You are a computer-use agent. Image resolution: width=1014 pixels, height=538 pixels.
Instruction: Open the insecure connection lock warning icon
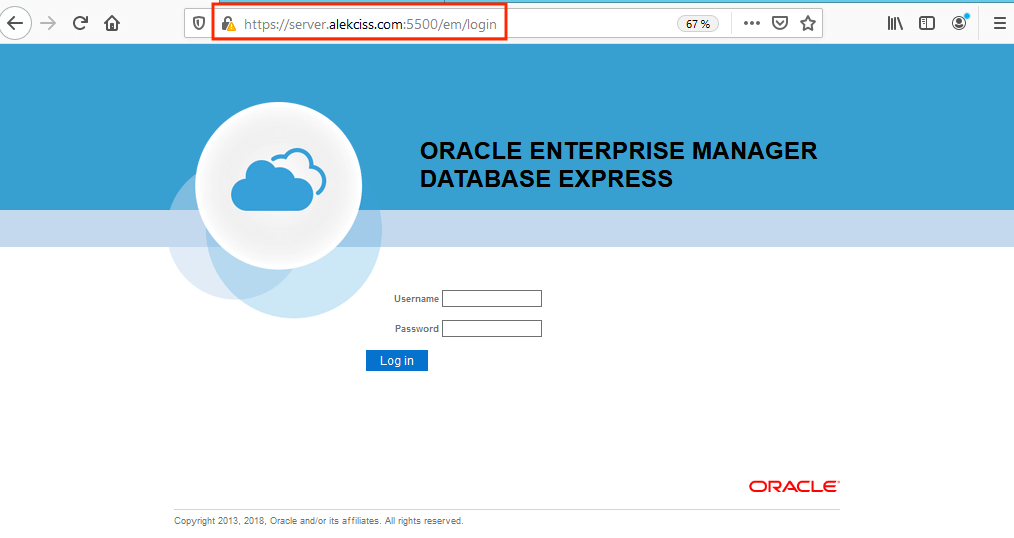tap(228, 25)
